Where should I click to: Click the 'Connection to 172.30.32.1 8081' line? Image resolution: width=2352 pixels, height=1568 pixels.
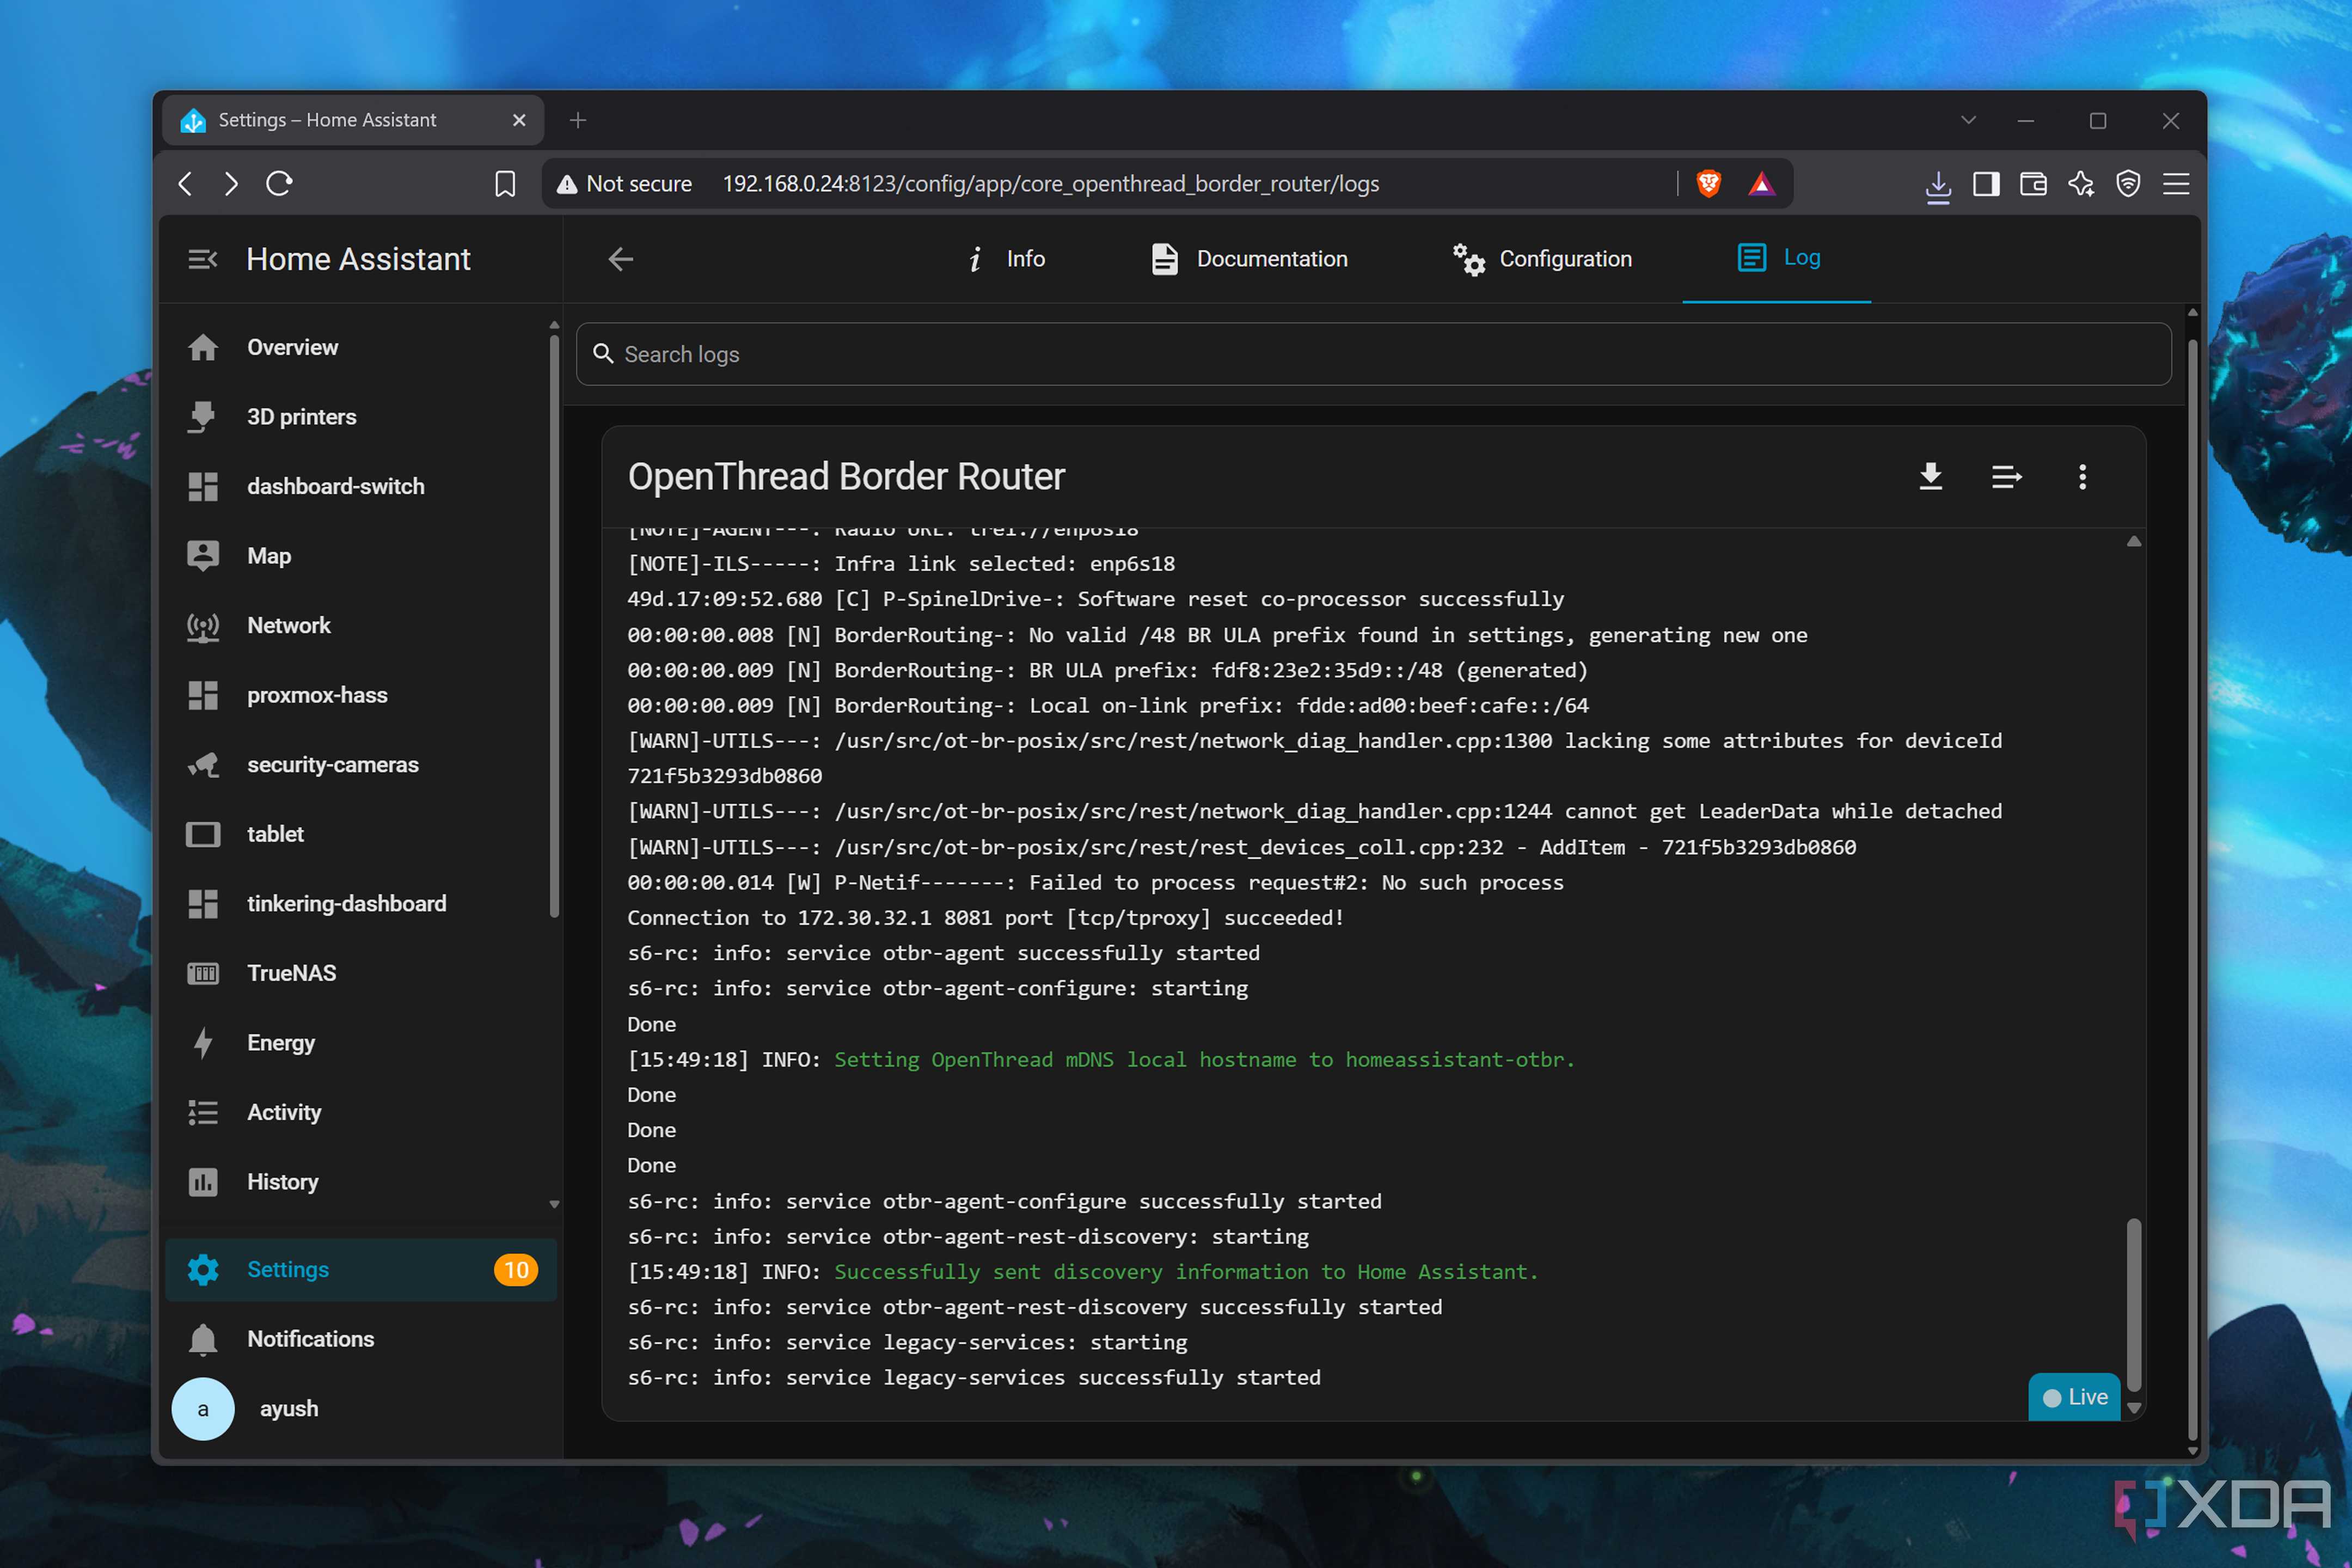pos(985,918)
